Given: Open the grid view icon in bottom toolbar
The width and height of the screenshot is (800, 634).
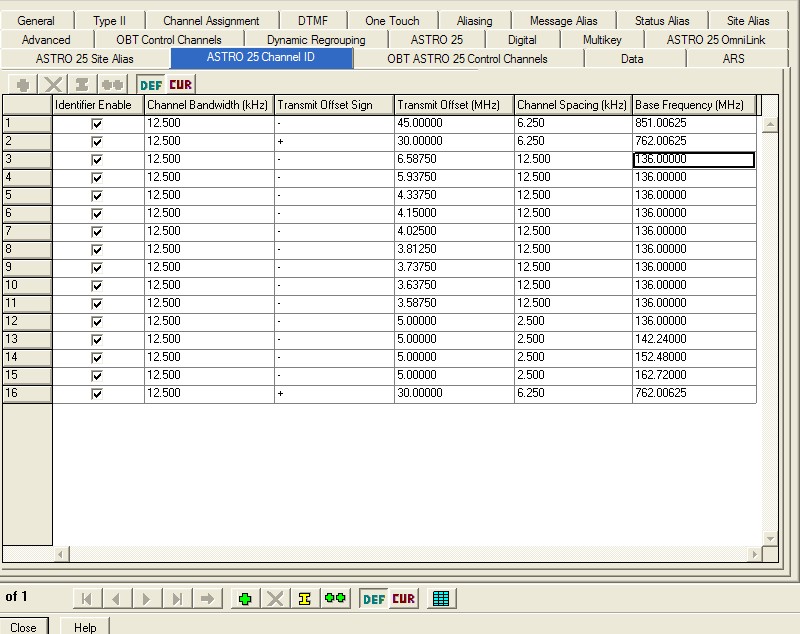Looking at the screenshot, I should (x=441, y=598).
